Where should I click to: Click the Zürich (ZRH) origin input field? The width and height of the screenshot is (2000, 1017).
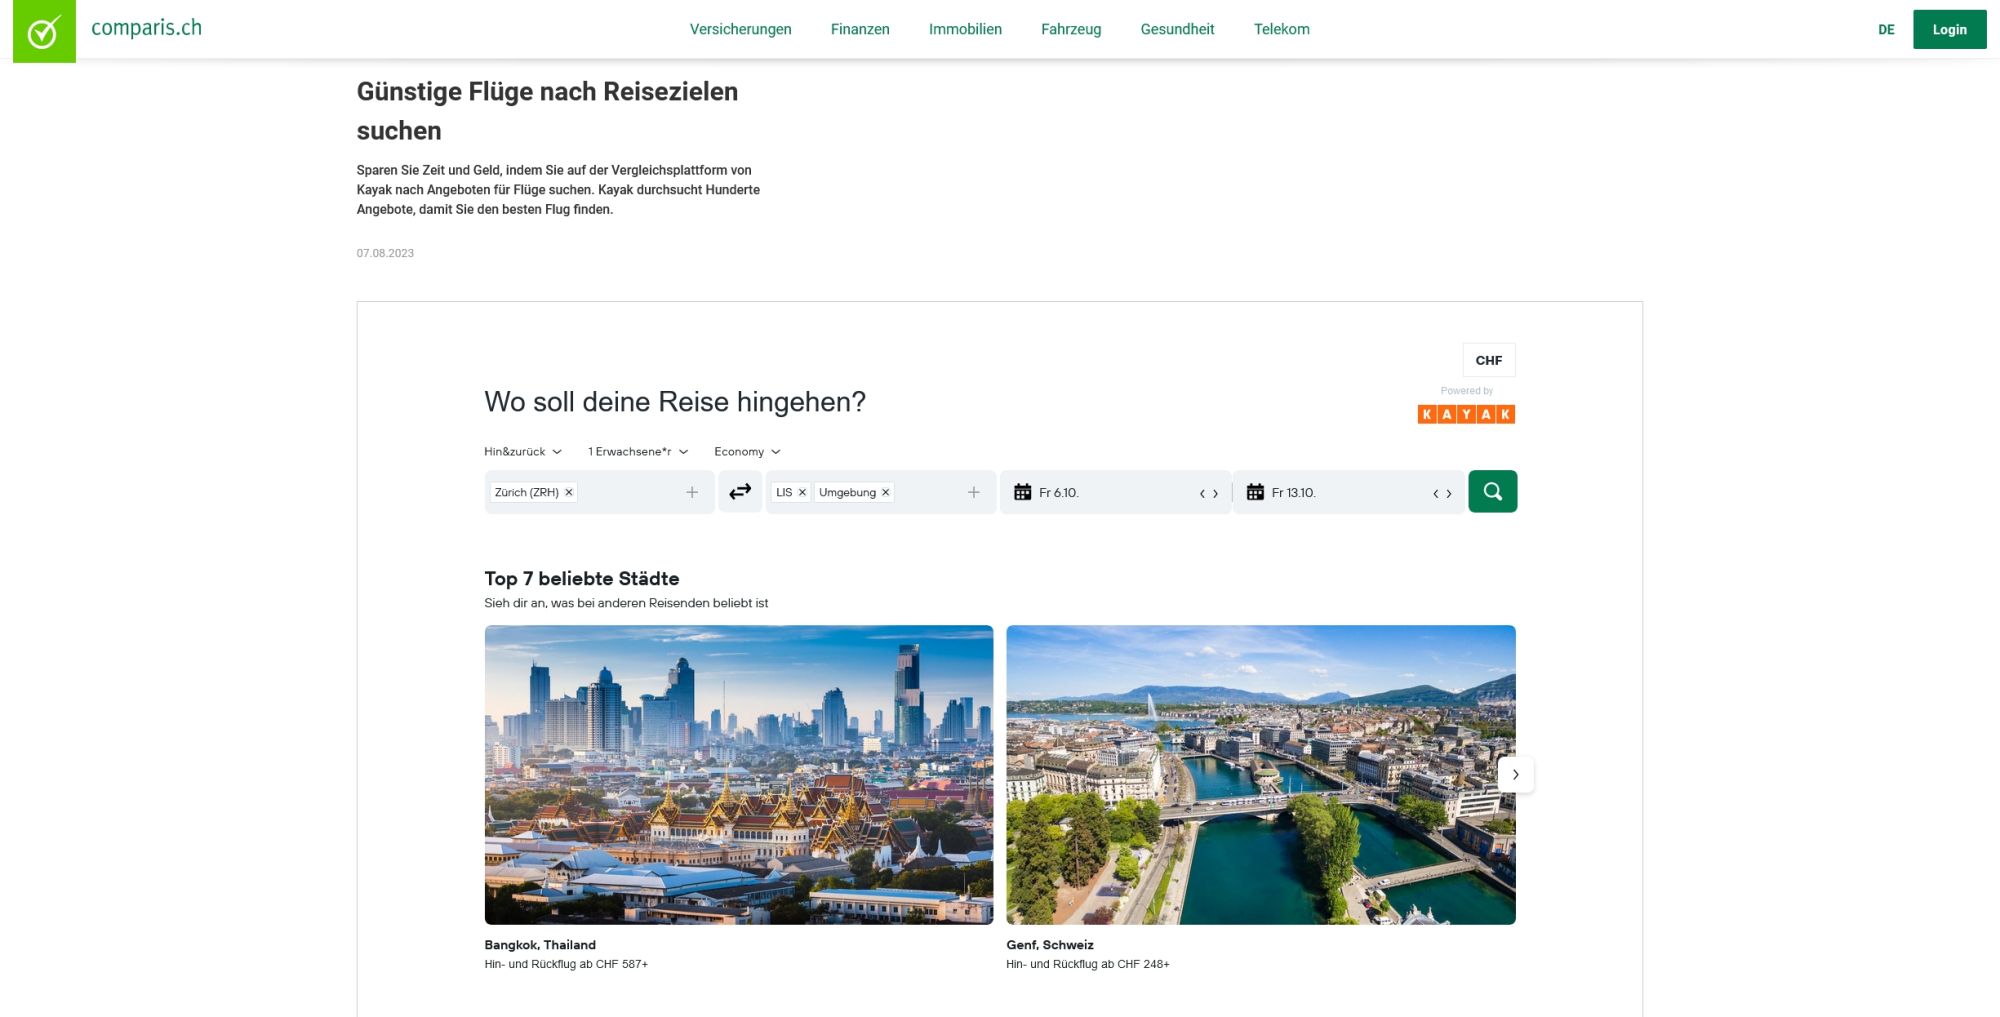599,492
